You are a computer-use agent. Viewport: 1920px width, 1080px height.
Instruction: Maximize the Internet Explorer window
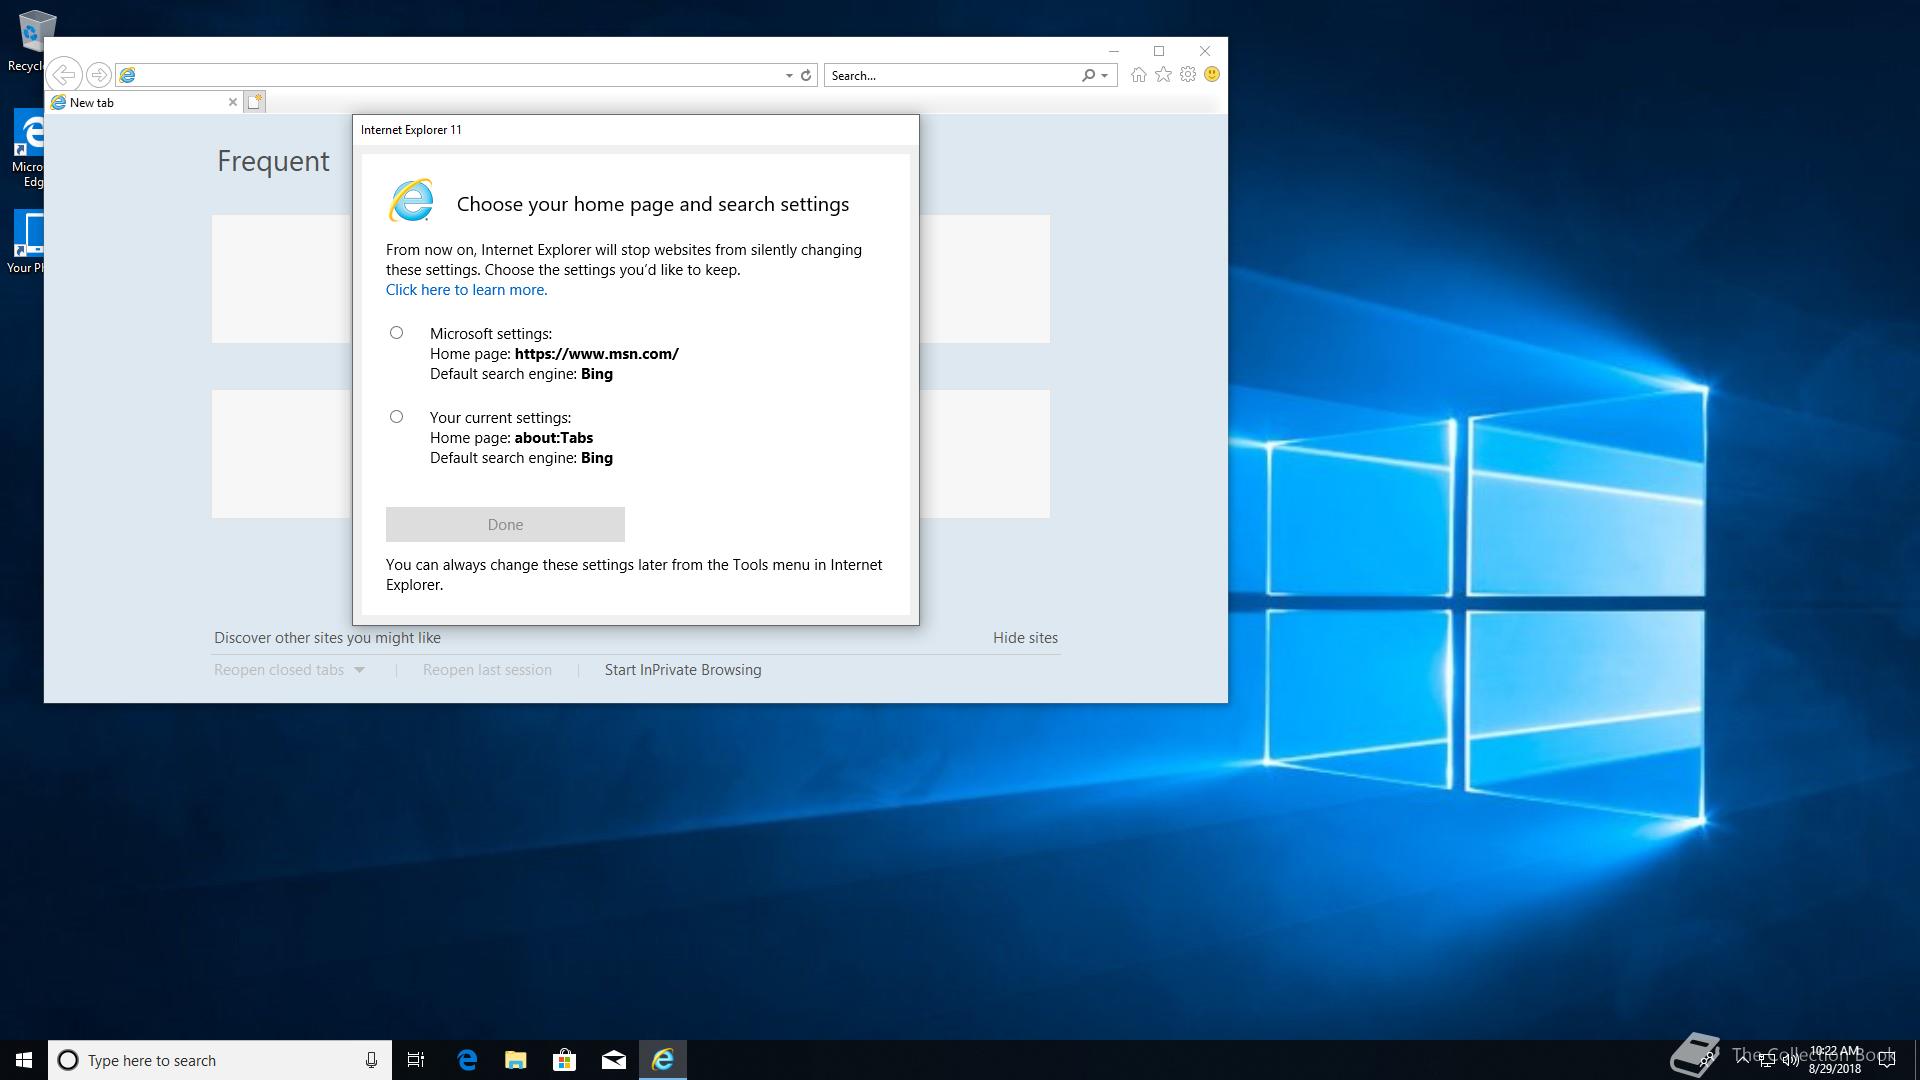1159,51
